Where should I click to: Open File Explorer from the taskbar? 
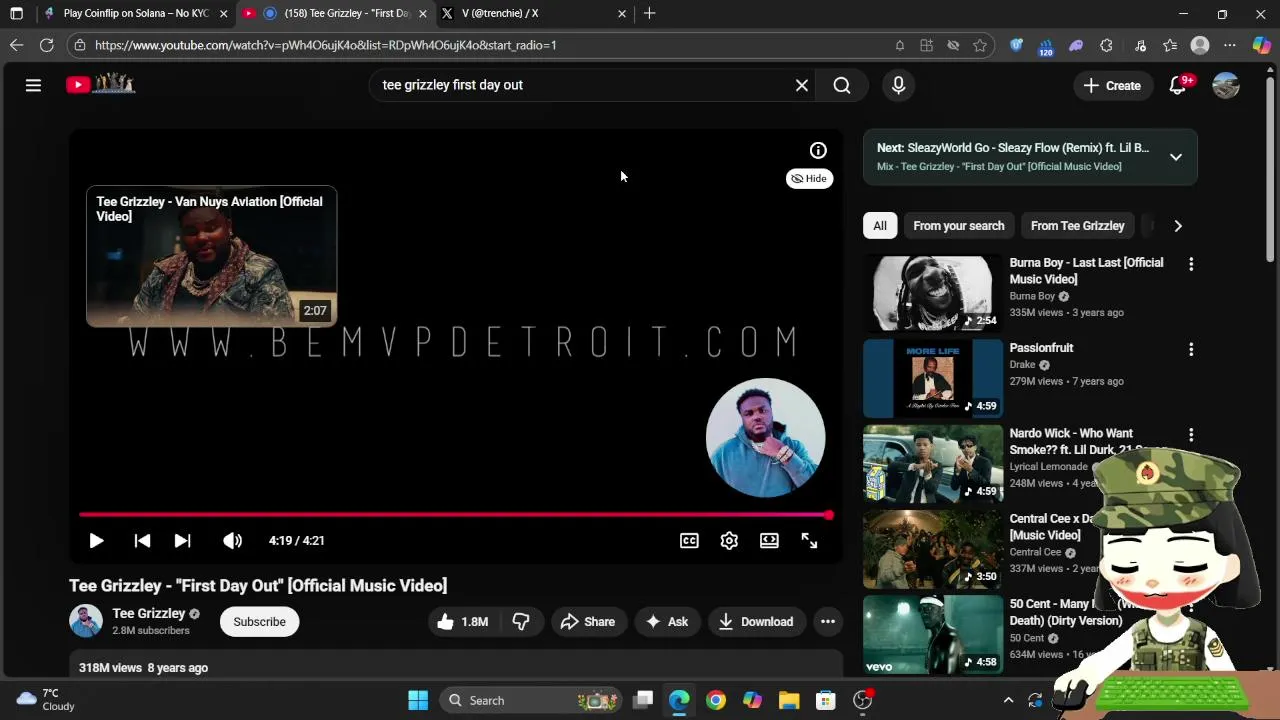pyautogui.click(x=789, y=700)
